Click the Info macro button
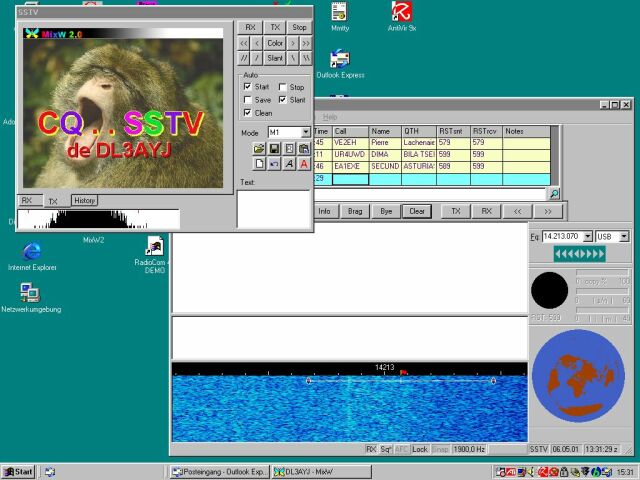Viewport: 640px width, 480px height. click(x=324, y=211)
